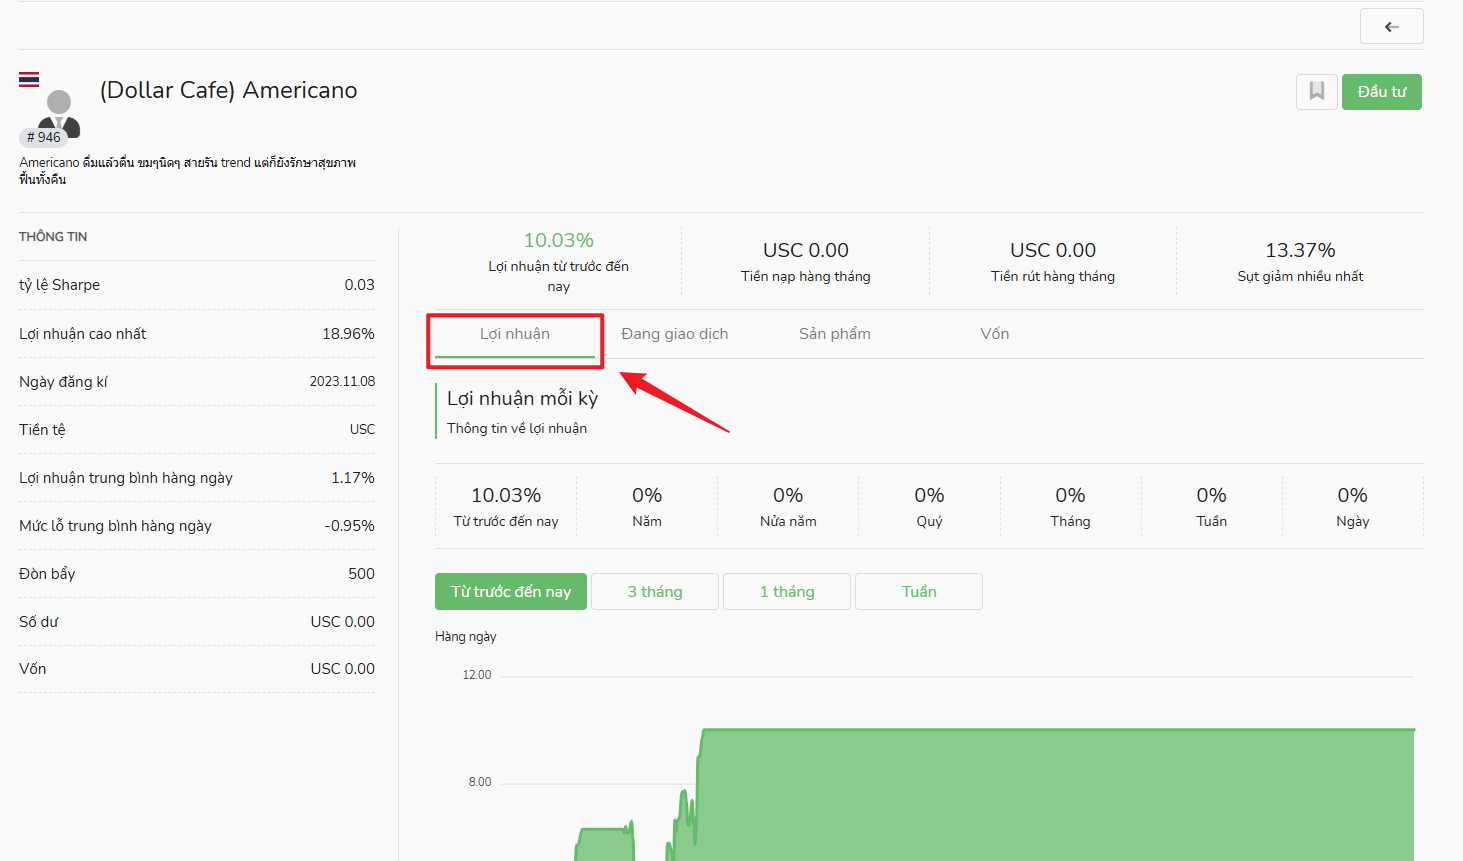Click the tỷ lệ Sharpe row label
The width and height of the screenshot is (1463, 861).
pos(59,285)
